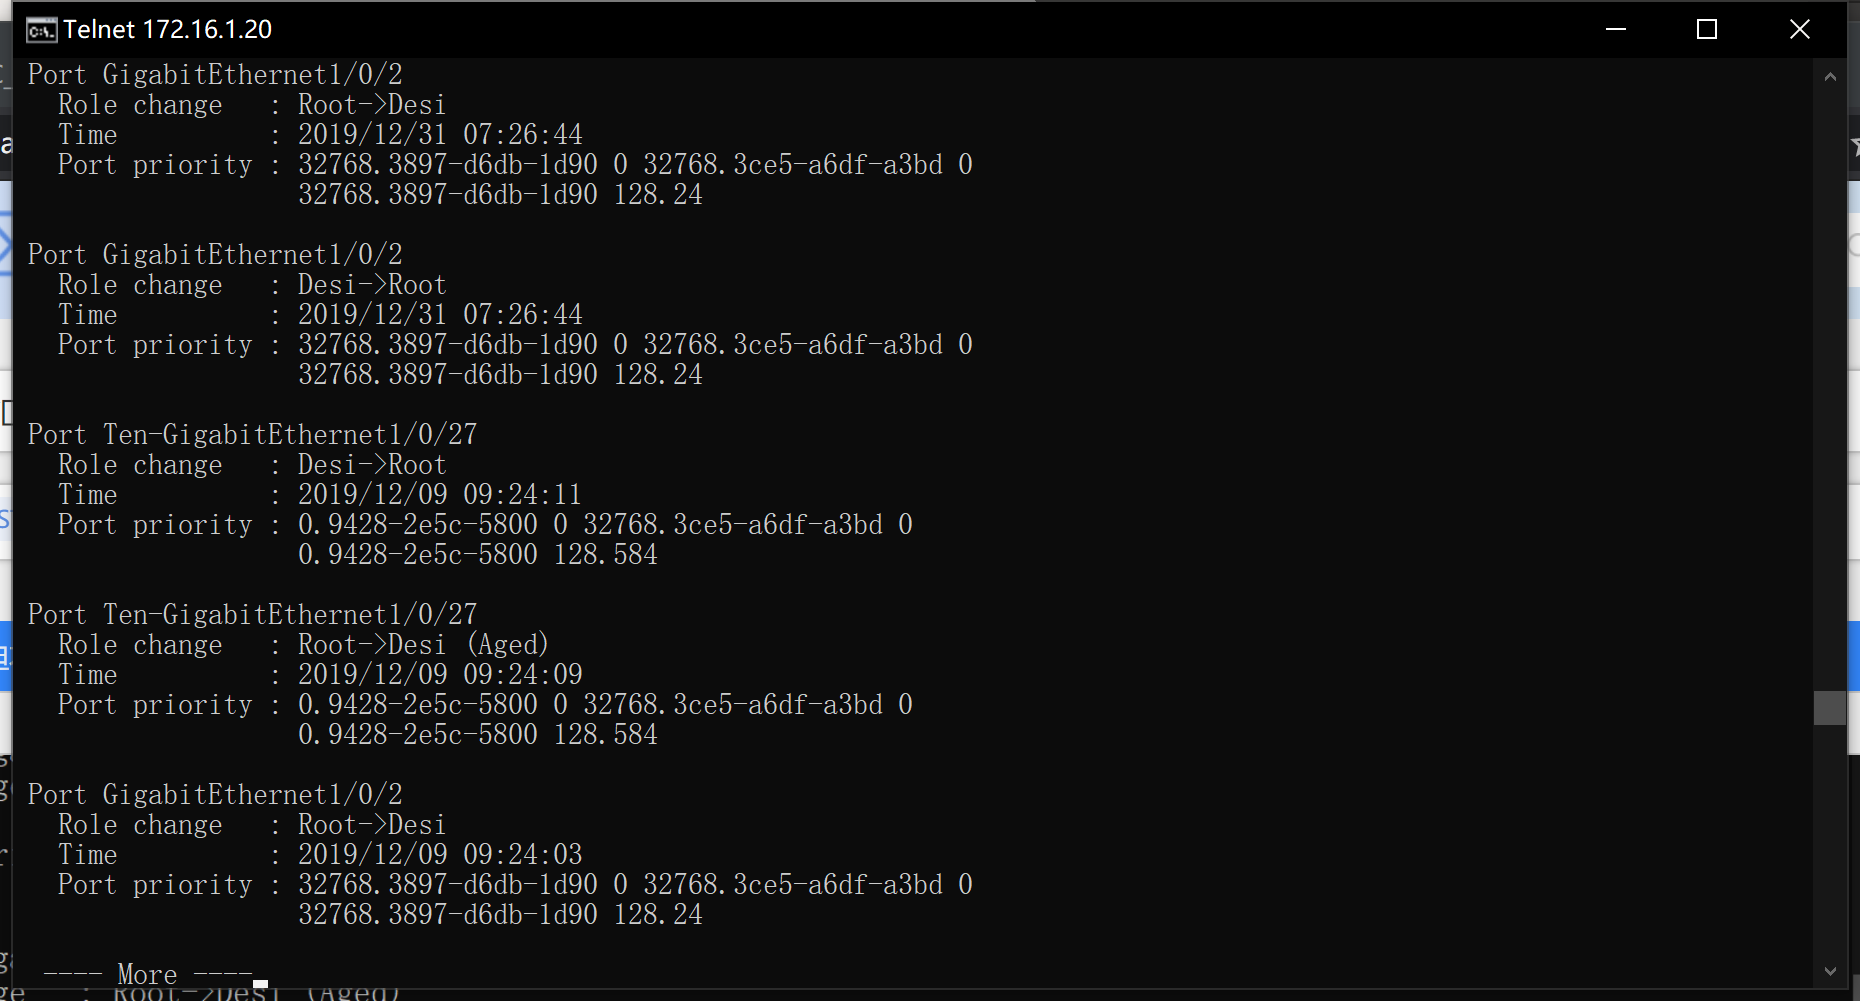Click the scrollbar down arrow
1860x1001 pixels.
tap(1830, 970)
